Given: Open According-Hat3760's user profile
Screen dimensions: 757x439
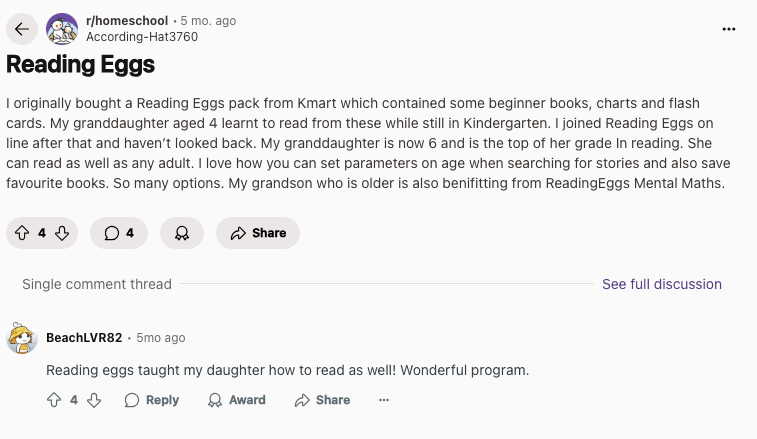Looking at the screenshot, I should tap(142, 37).
